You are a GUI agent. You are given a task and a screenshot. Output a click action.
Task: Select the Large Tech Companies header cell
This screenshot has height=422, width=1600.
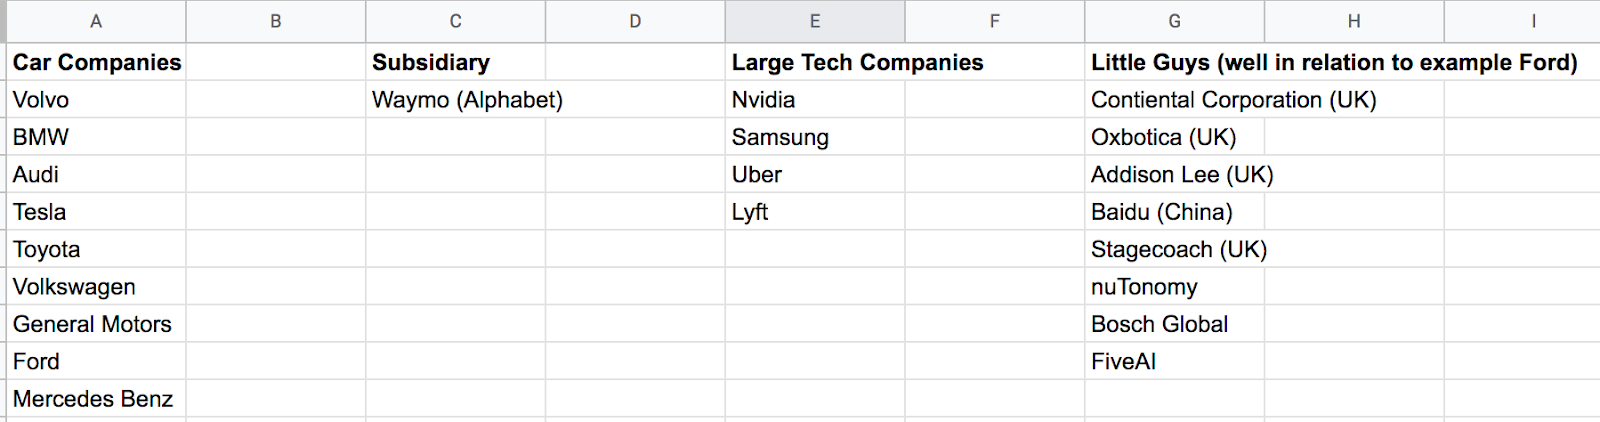point(815,62)
